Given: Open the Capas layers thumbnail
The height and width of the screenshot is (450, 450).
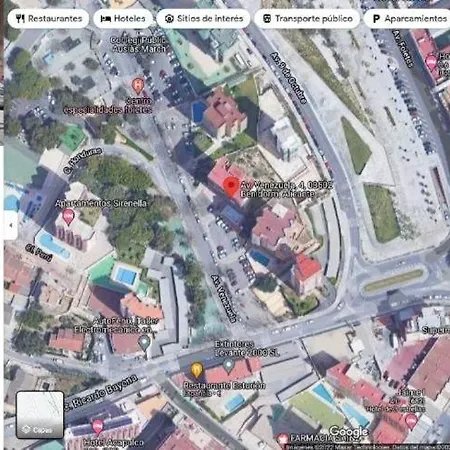Looking at the screenshot, I should pos(40,415).
